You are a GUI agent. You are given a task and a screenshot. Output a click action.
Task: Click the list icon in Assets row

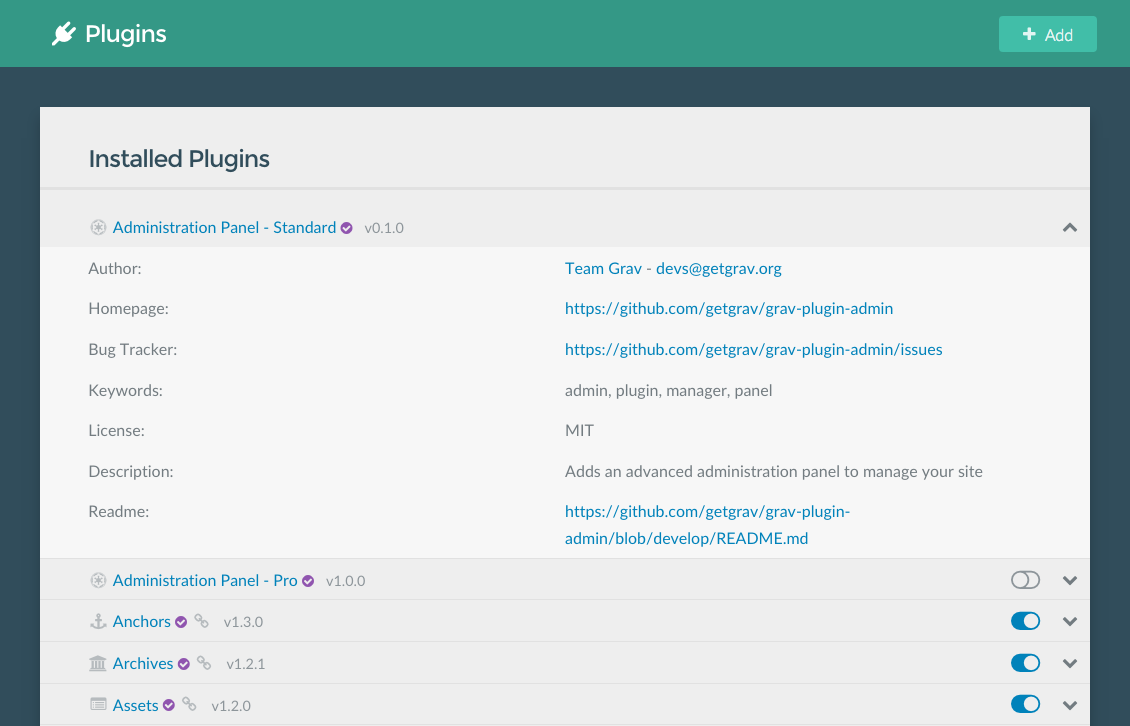pyautogui.click(x=98, y=704)
